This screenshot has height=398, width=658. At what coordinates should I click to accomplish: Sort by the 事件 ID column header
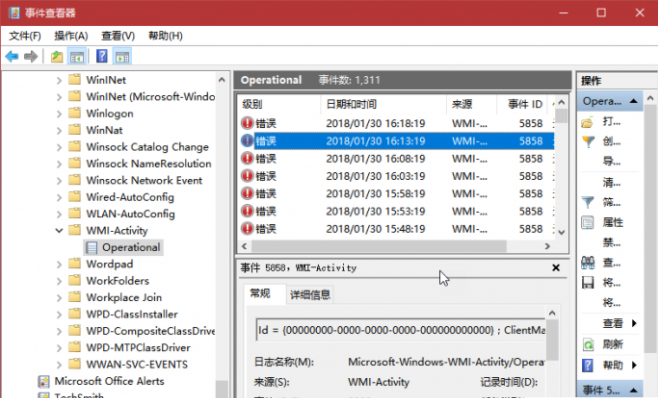tap(522, 104)
